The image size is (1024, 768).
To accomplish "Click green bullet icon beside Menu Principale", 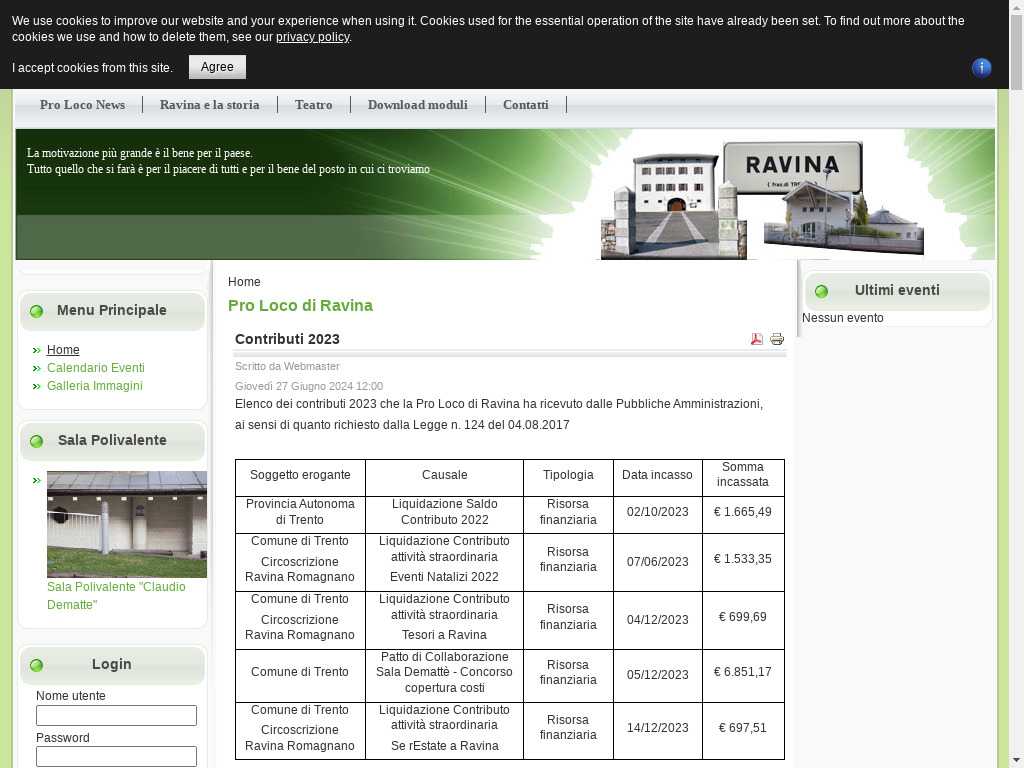I will tap(37, 311).
